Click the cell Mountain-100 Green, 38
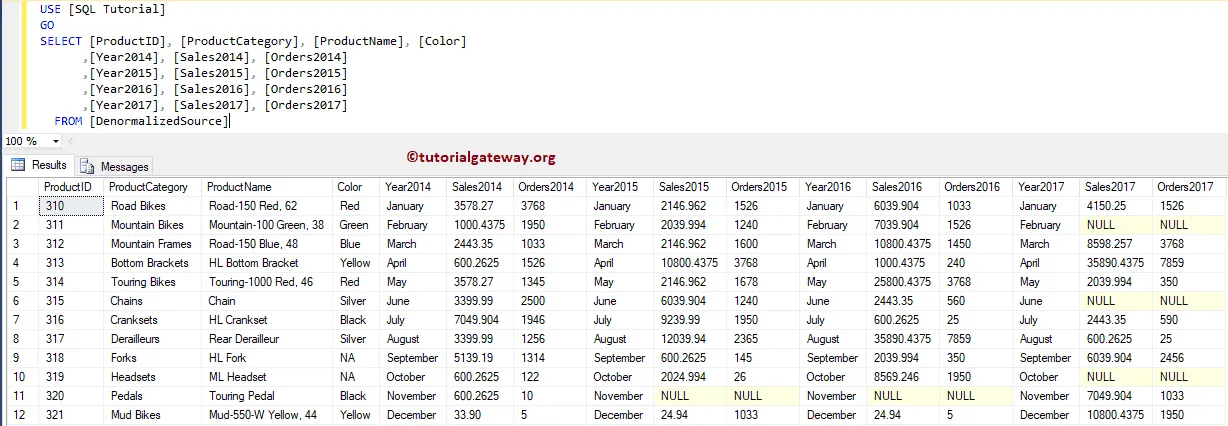The width and height of the screenshot is (1228, 426). pos(267,225)
